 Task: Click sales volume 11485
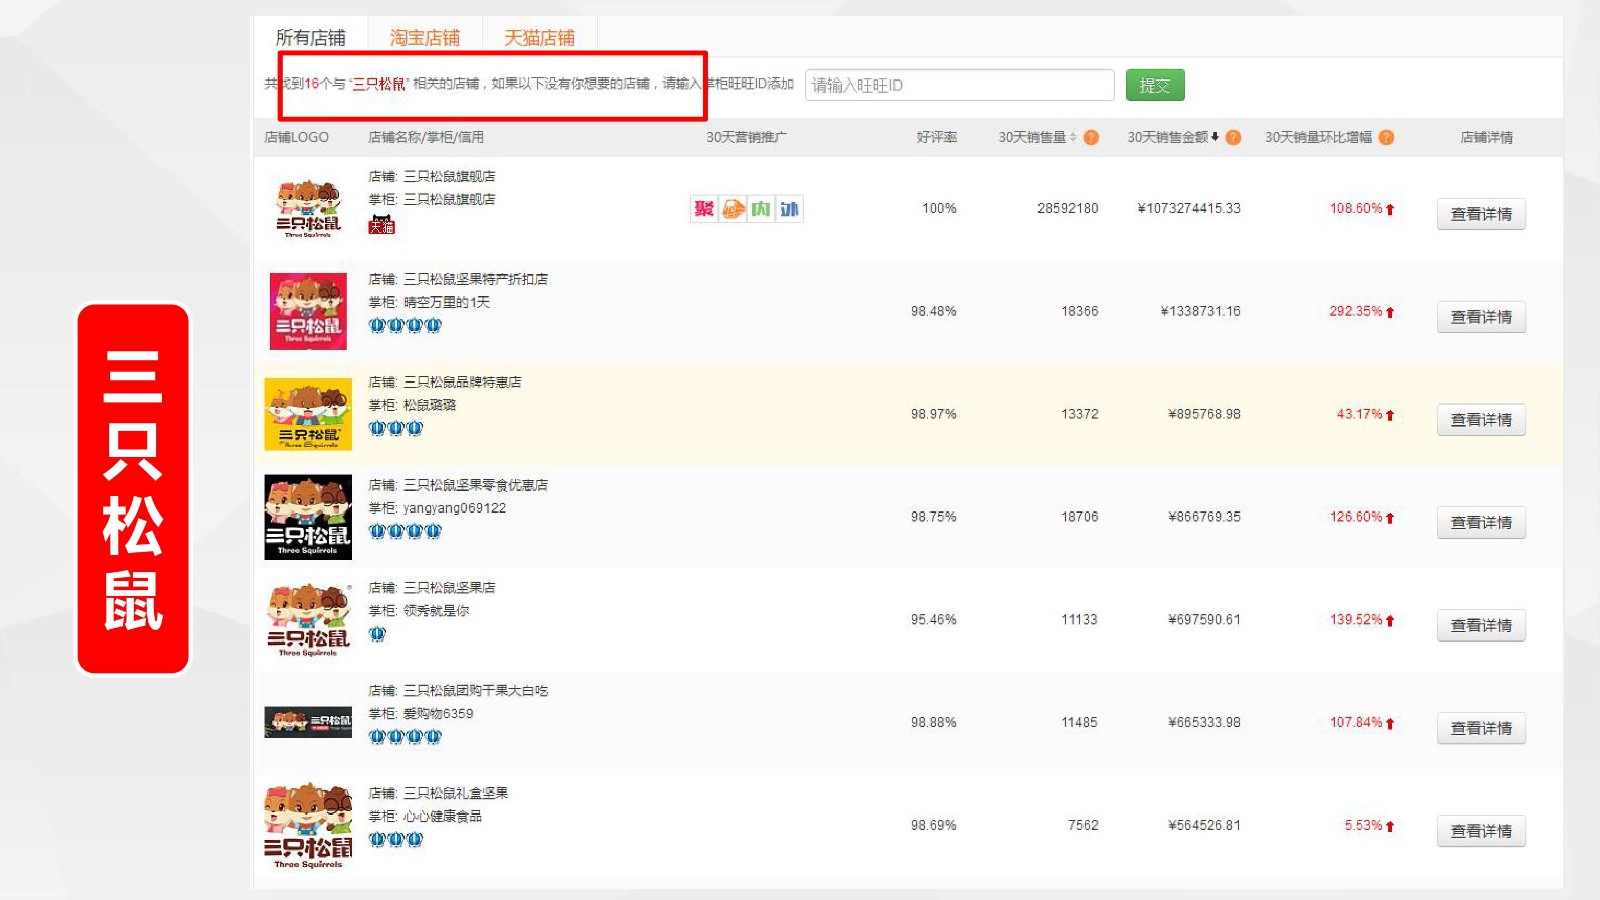1079,723
